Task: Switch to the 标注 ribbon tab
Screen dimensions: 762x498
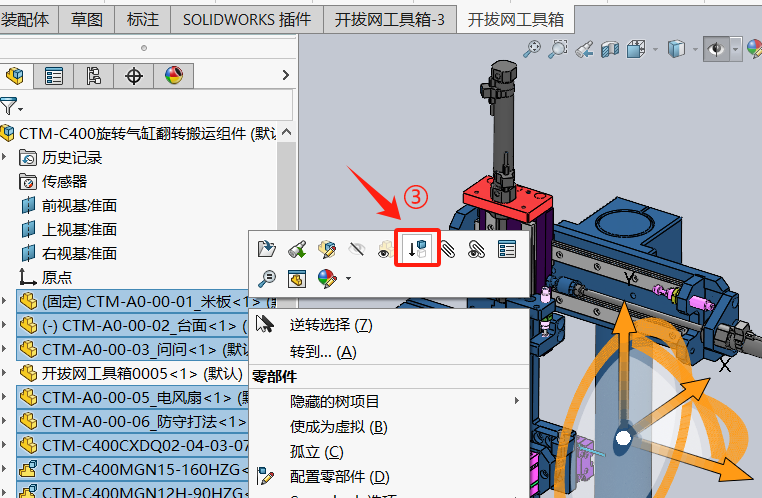Action: click(142, 20)
